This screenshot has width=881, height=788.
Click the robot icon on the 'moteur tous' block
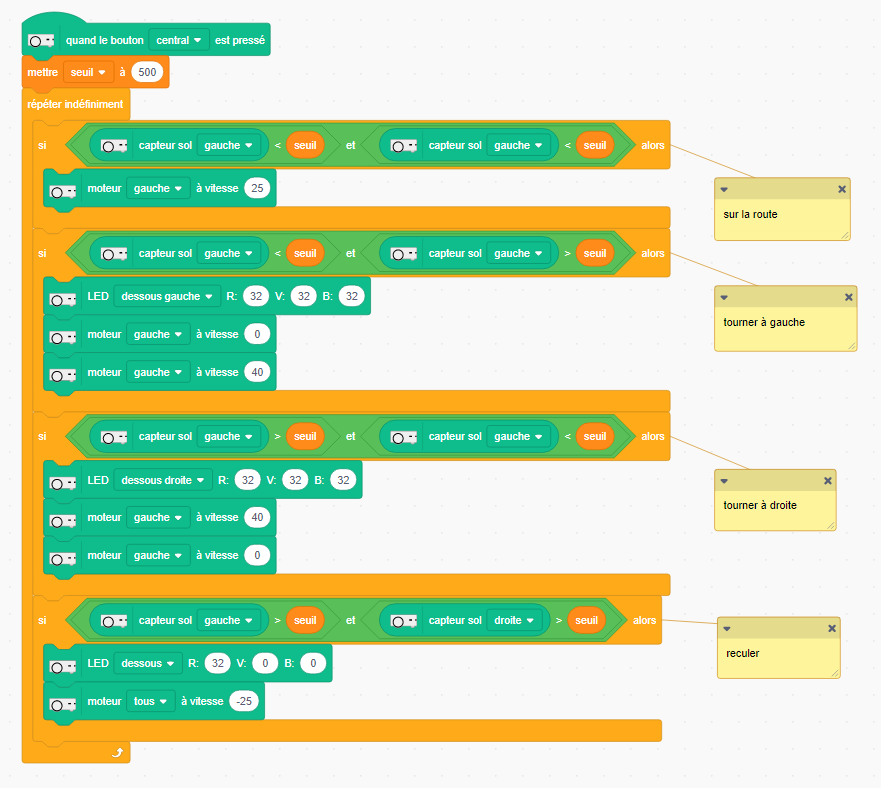coord(62,703)
